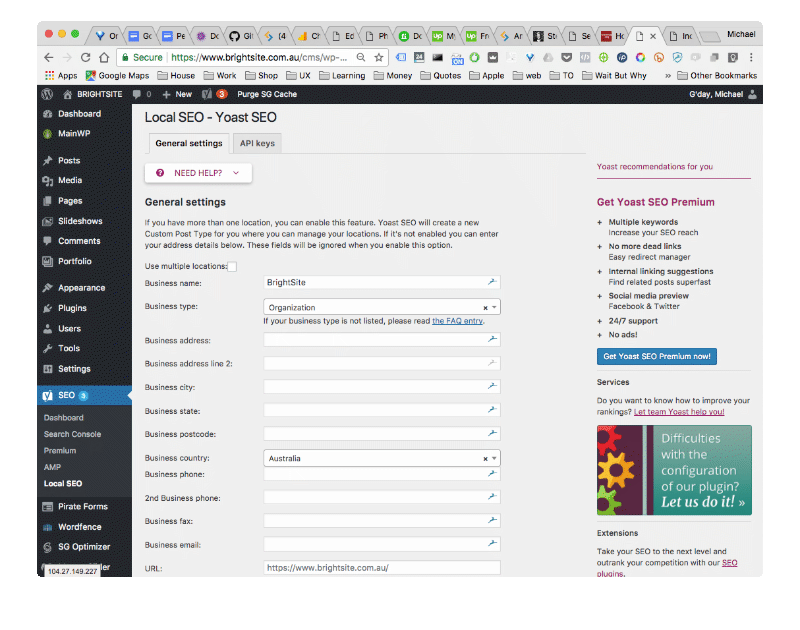Image resolution: width=800 pixels, height=630 pixels.
Task: Click WordPress logo in admin bar
Action: 47,94
